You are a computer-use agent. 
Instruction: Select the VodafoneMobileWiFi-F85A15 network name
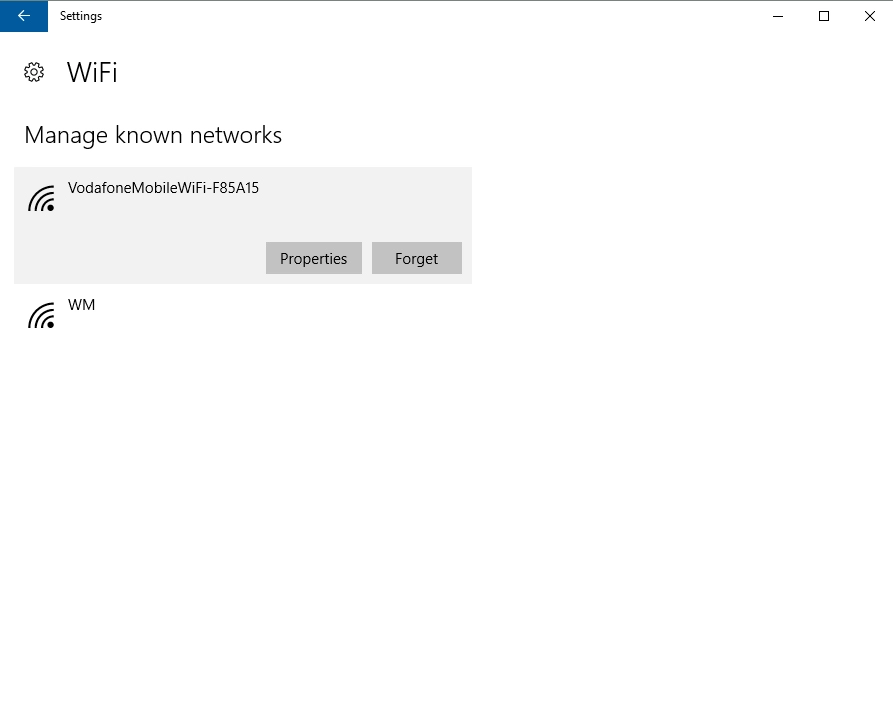[163, 188]
